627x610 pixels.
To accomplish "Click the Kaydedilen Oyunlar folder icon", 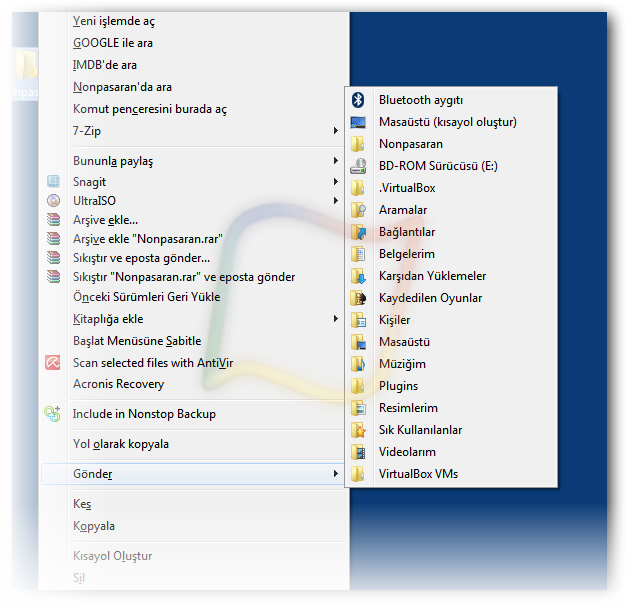I will point(358,298).
